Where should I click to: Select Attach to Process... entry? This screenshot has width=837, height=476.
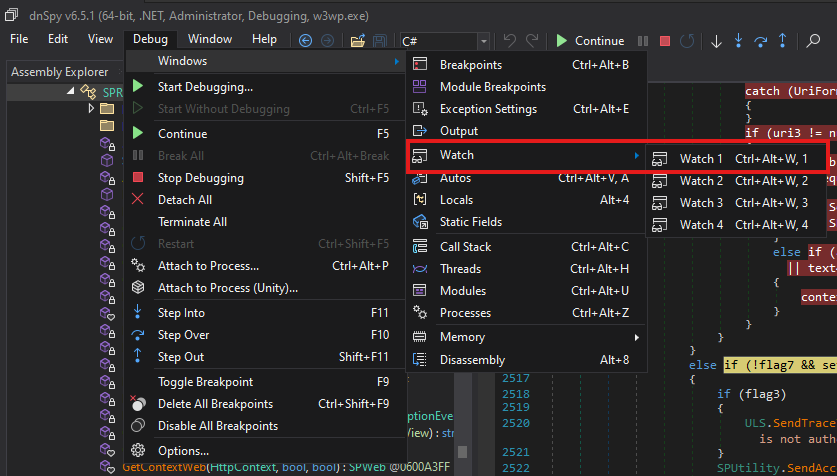265,266
